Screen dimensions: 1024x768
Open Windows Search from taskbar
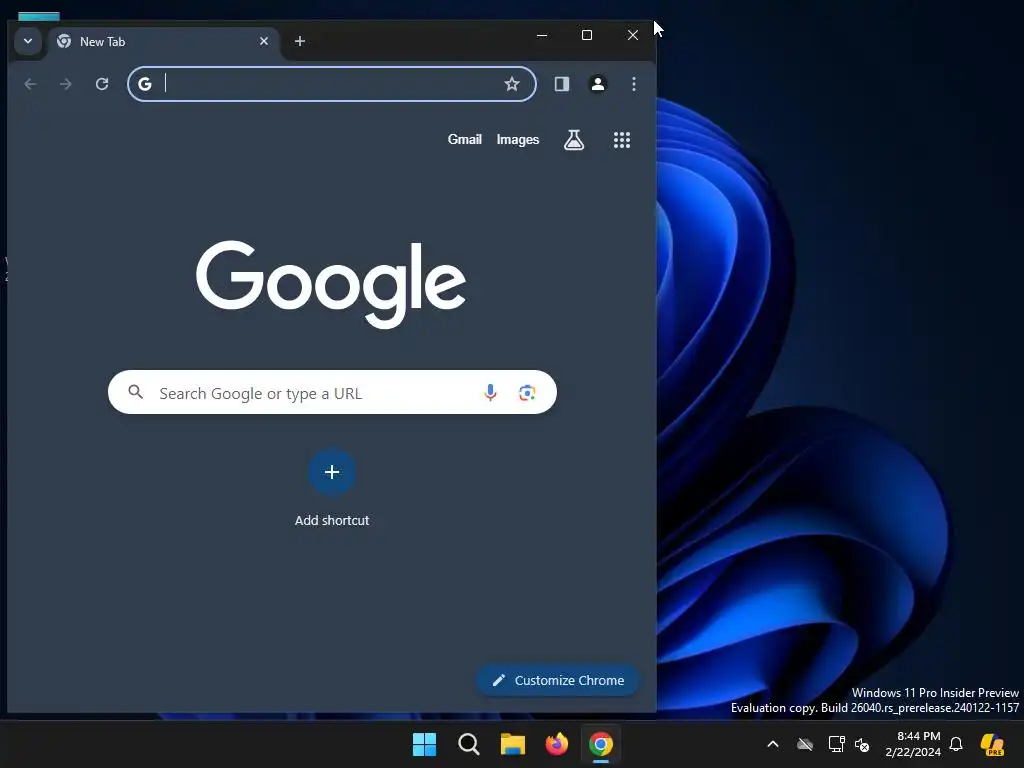(469, 744)
